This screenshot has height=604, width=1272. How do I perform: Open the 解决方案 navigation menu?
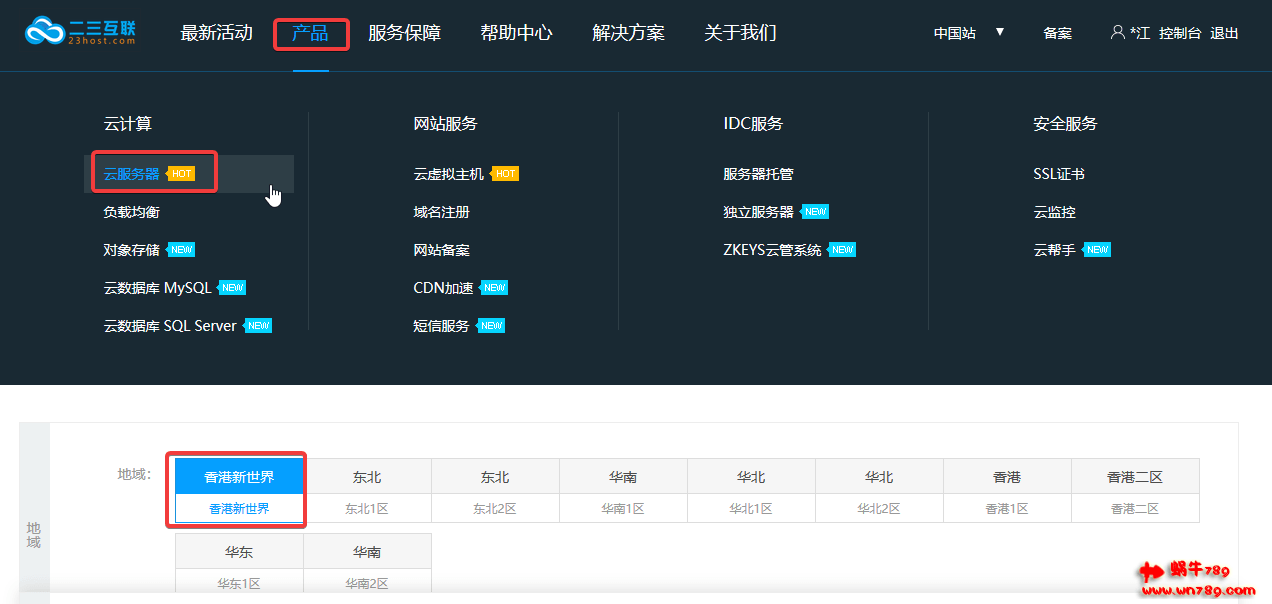pyautogui.click(x=628, y=33)
